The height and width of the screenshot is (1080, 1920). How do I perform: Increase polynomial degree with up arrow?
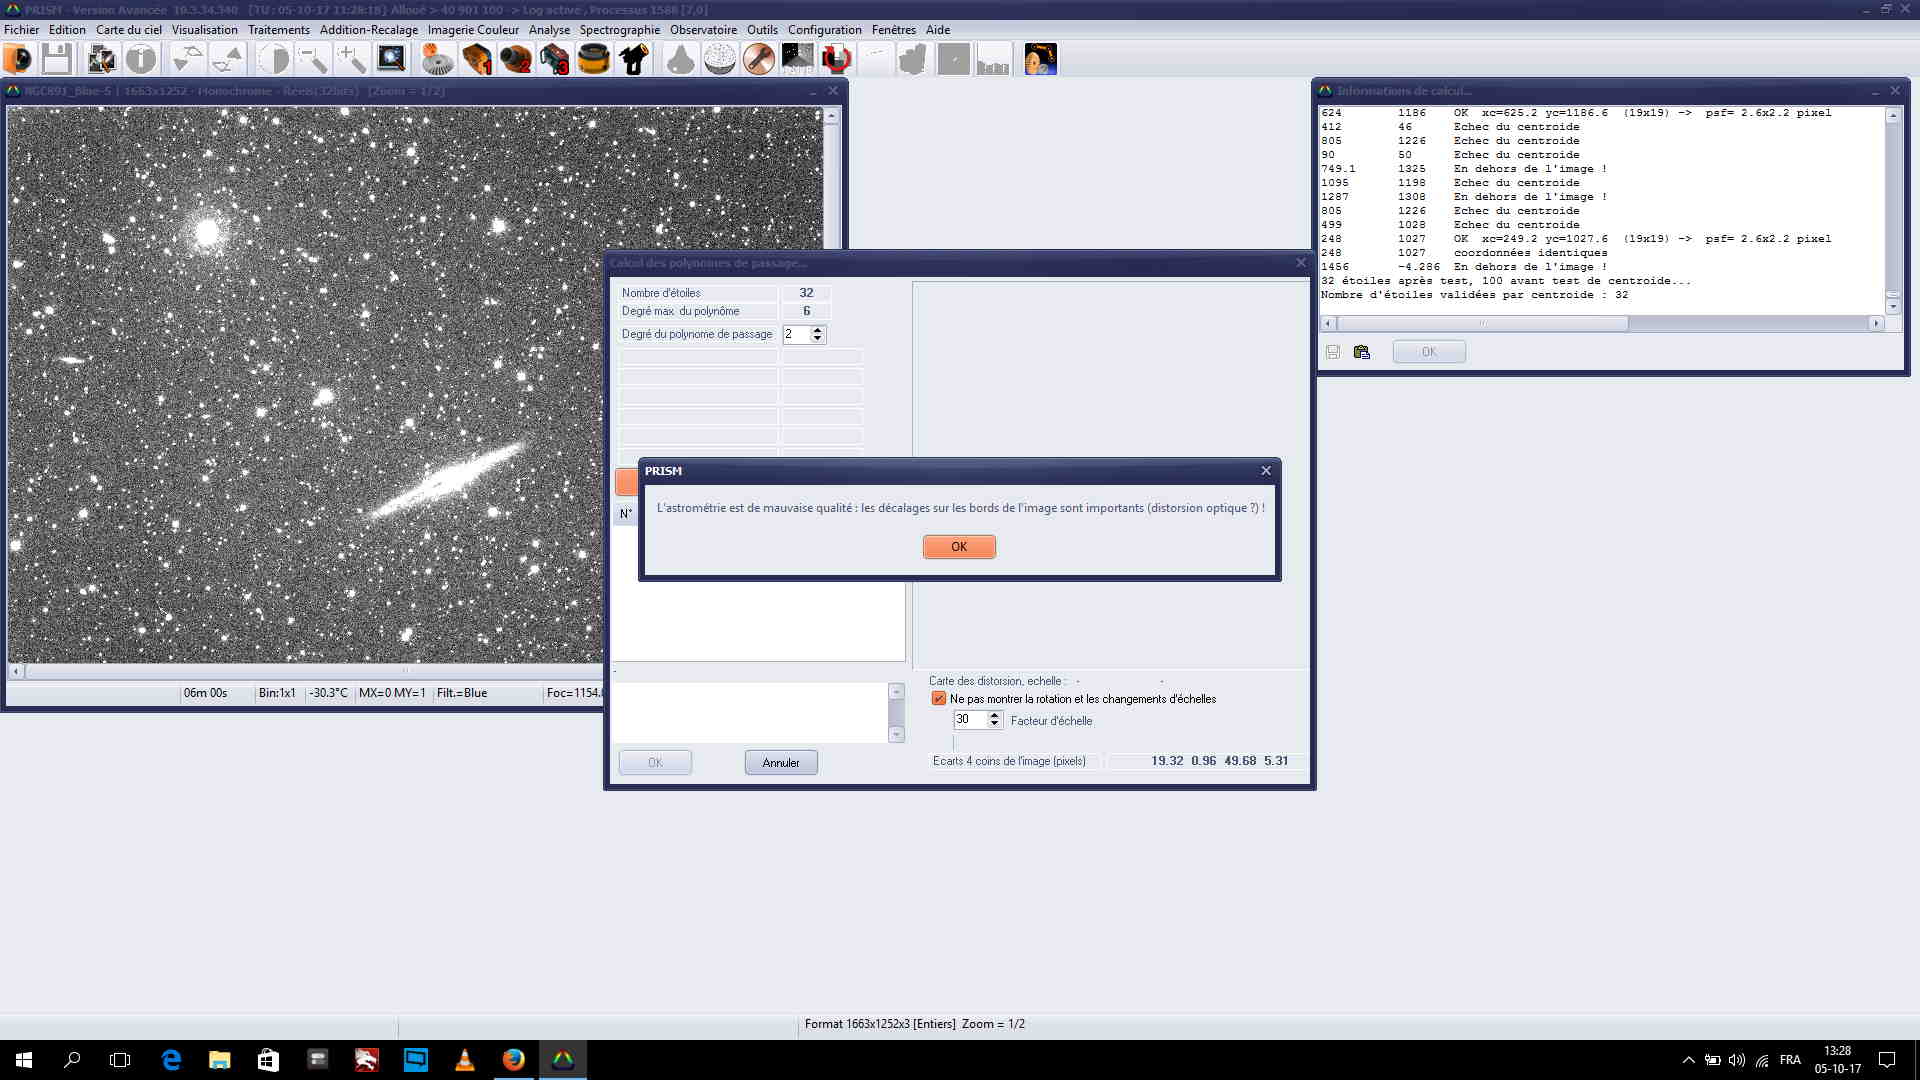[x=817, y=329]
